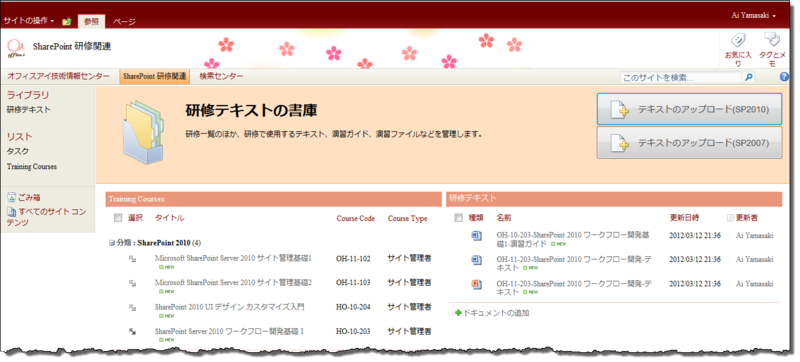Sort by 名前 column header
The height and width of the screenshot is (362, 800).
(x=504, y=218)
